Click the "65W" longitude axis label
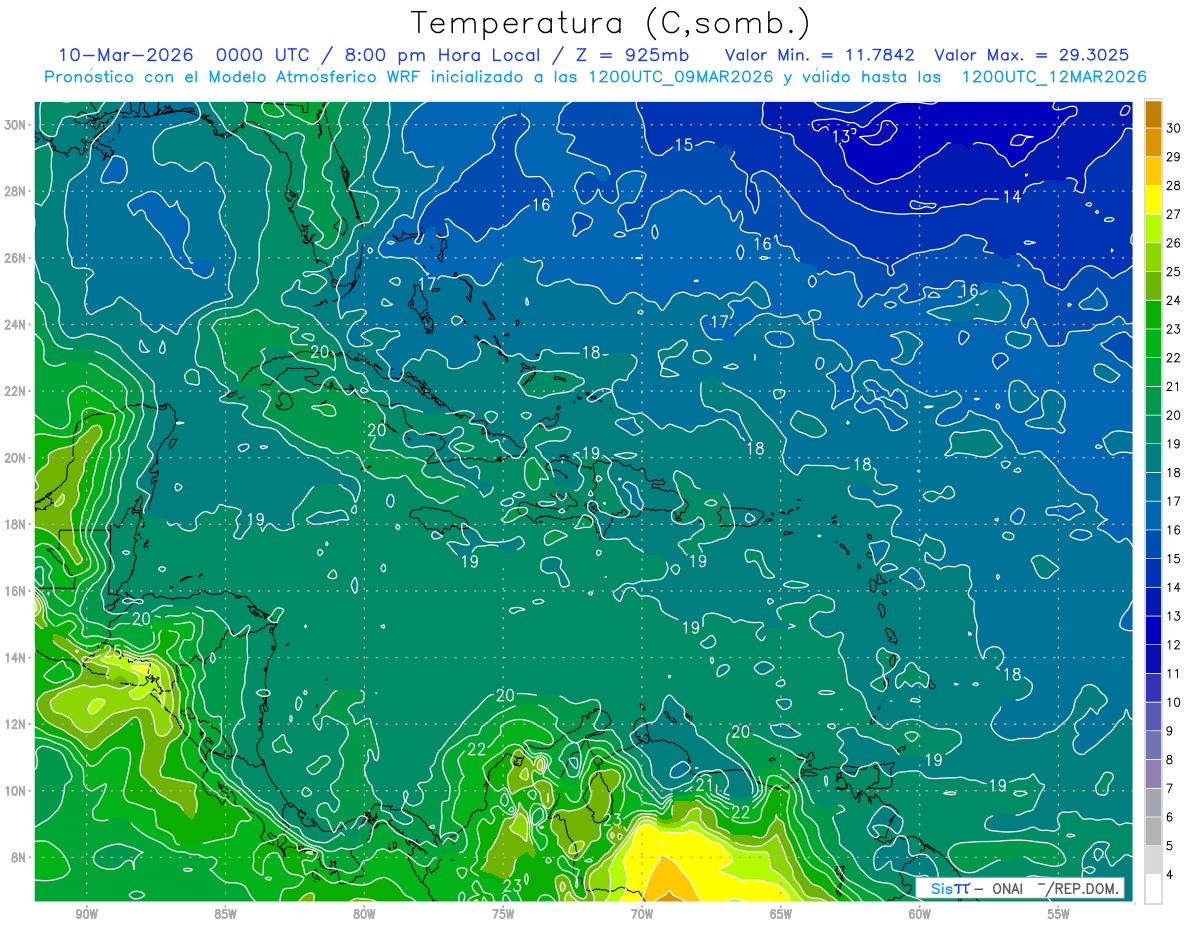 click(x=781, y=915)
